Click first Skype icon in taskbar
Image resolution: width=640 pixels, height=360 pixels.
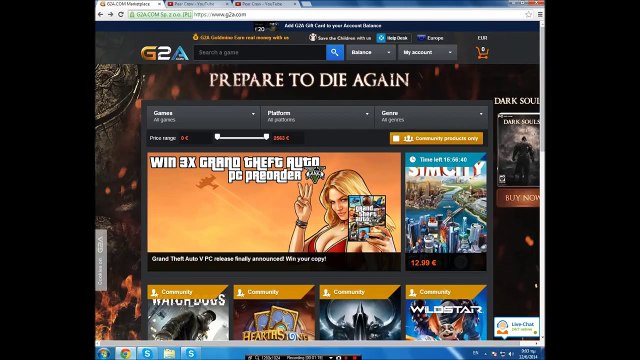[147, 353]
